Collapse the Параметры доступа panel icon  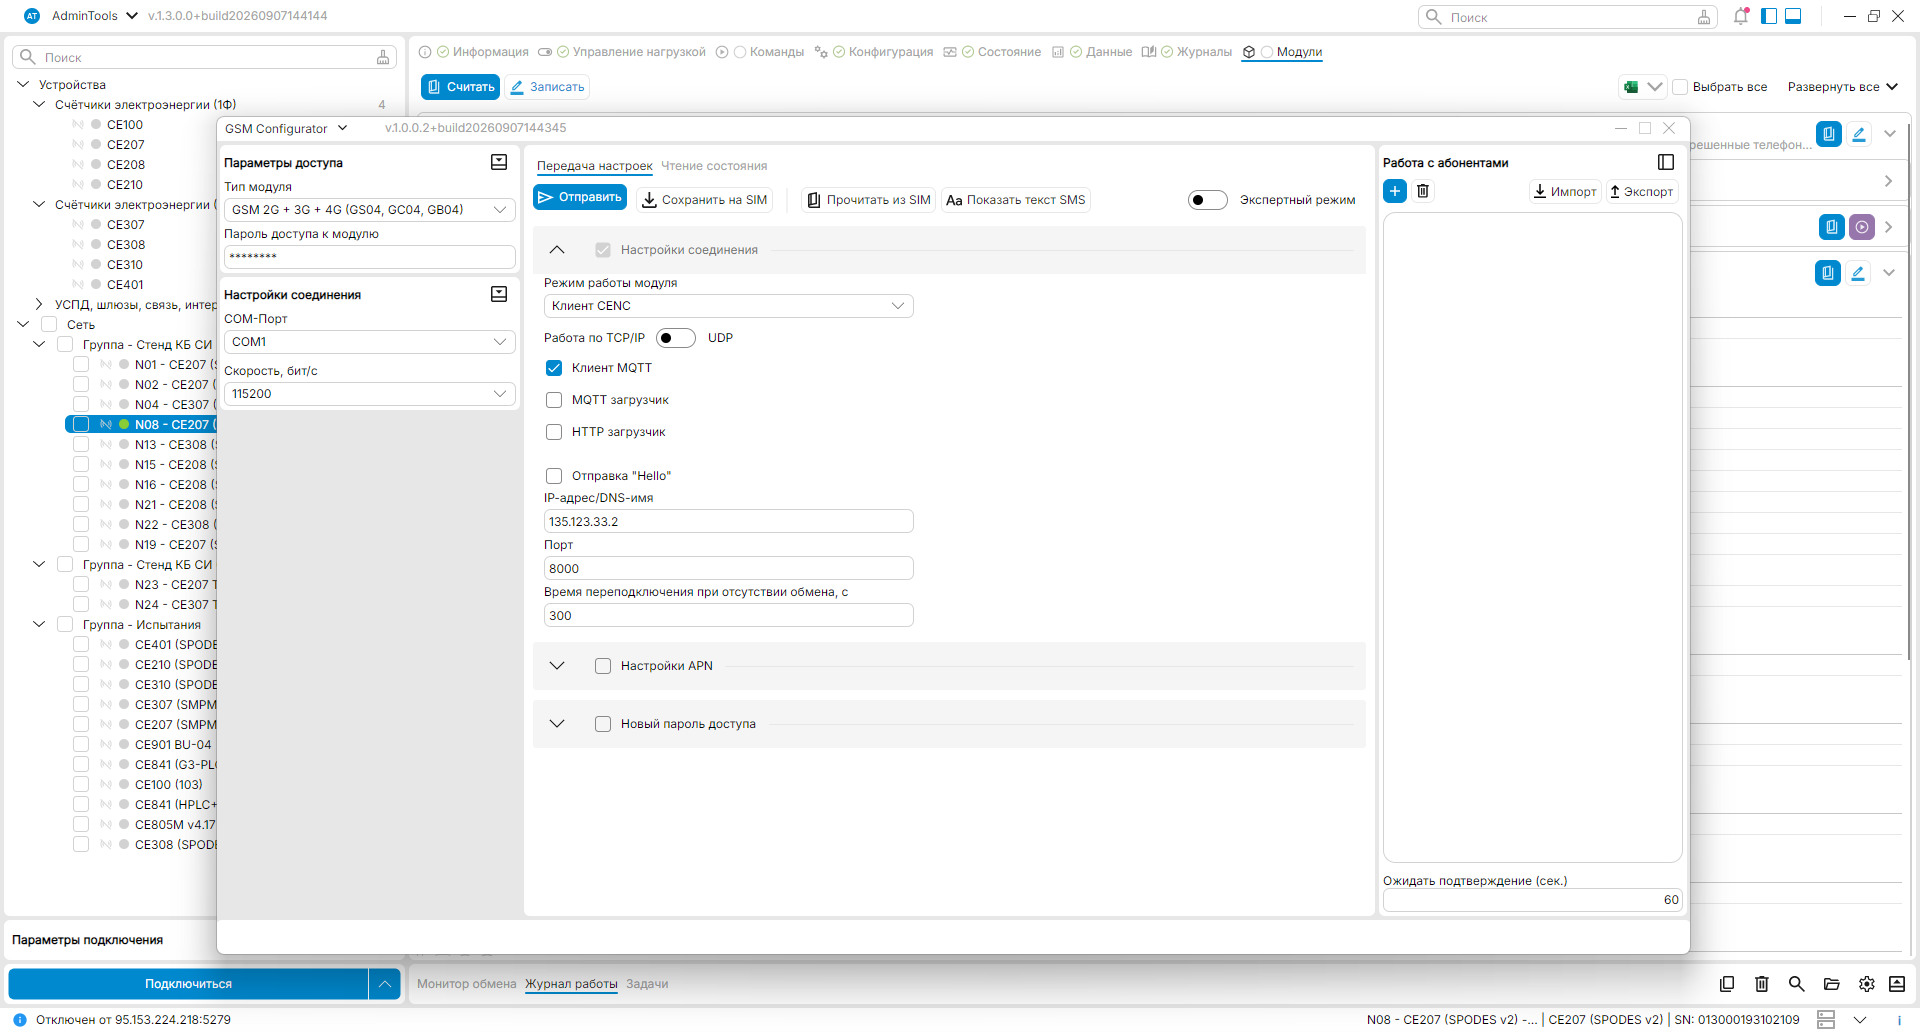click(x=499, y=162)
